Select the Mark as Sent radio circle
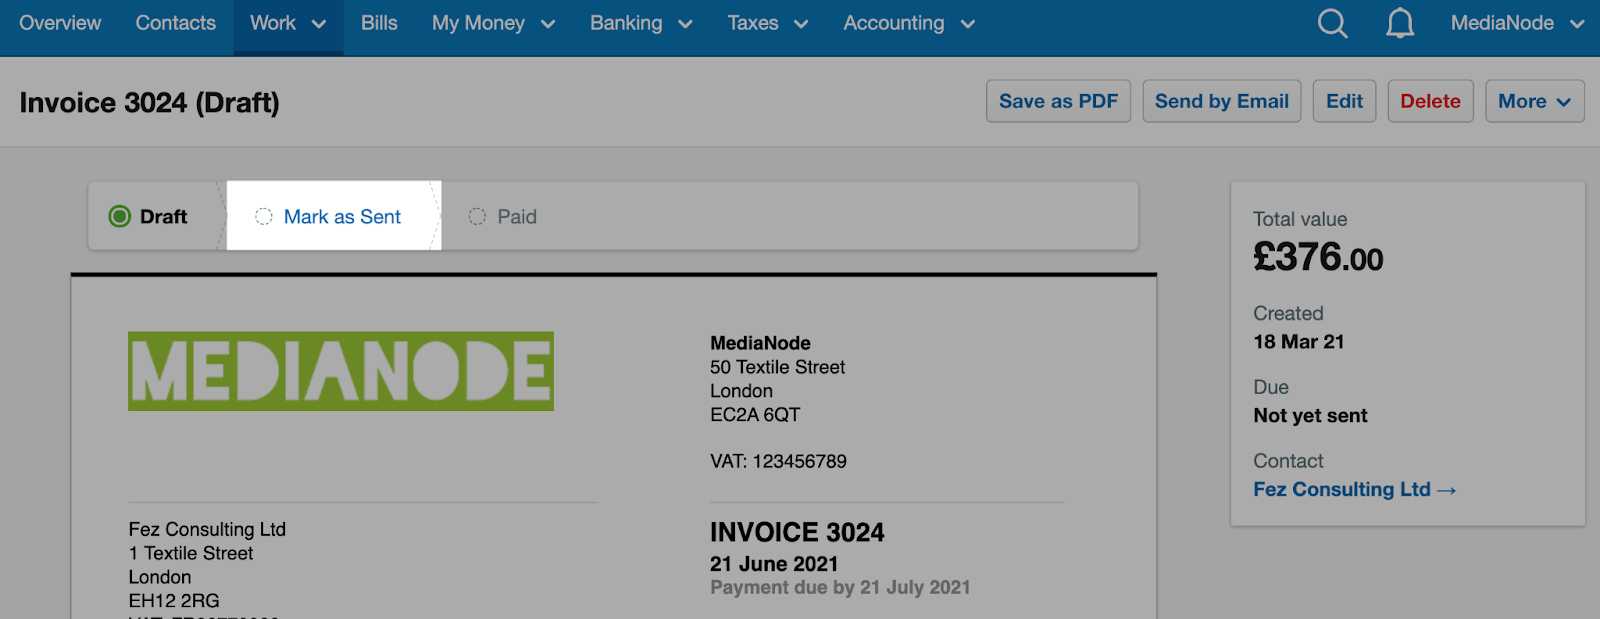This screenshot has height=619, width=1600. click(264, 217)
